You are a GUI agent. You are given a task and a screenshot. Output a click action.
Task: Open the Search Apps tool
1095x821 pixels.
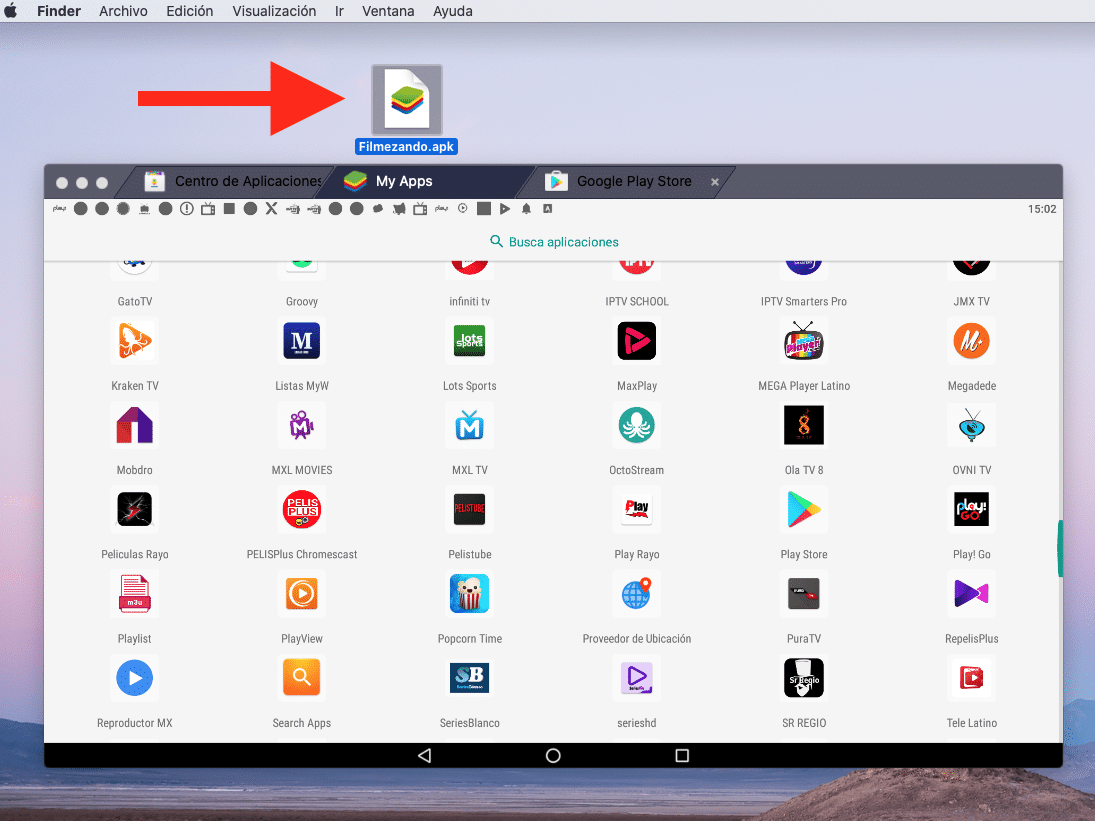pyautogui.click(x=302, y=677)
